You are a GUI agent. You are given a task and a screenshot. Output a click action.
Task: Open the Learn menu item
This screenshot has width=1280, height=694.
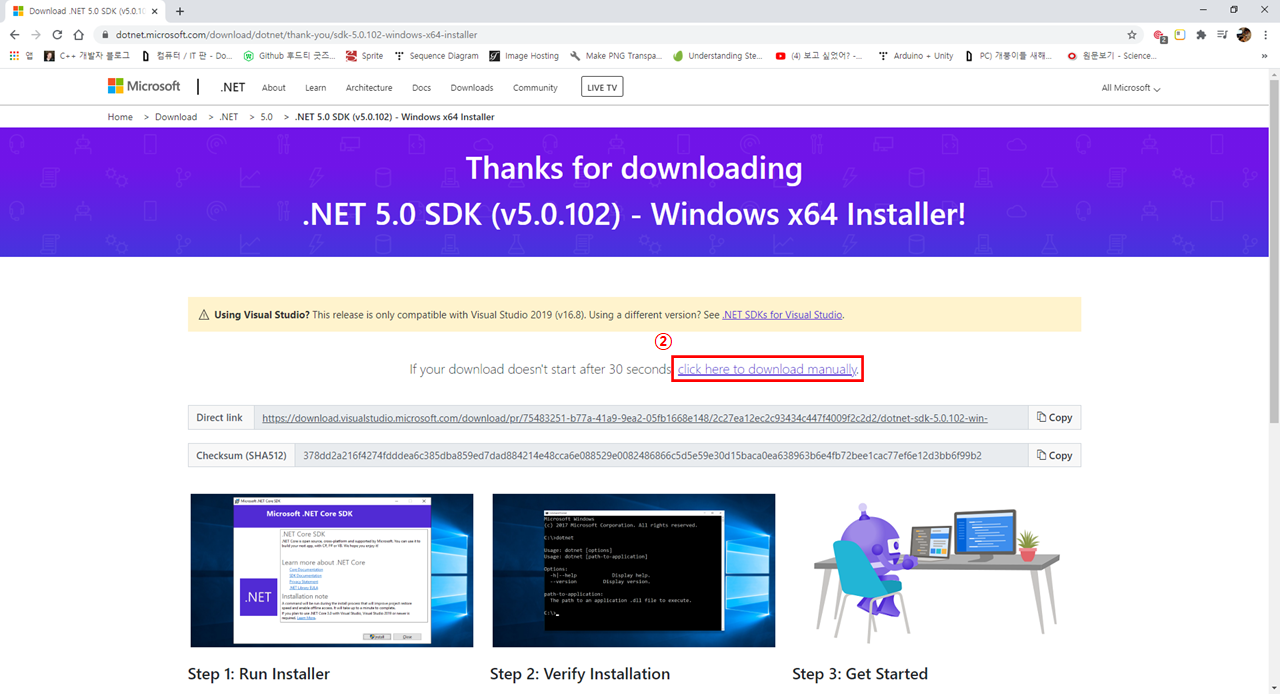click(315, 88)
